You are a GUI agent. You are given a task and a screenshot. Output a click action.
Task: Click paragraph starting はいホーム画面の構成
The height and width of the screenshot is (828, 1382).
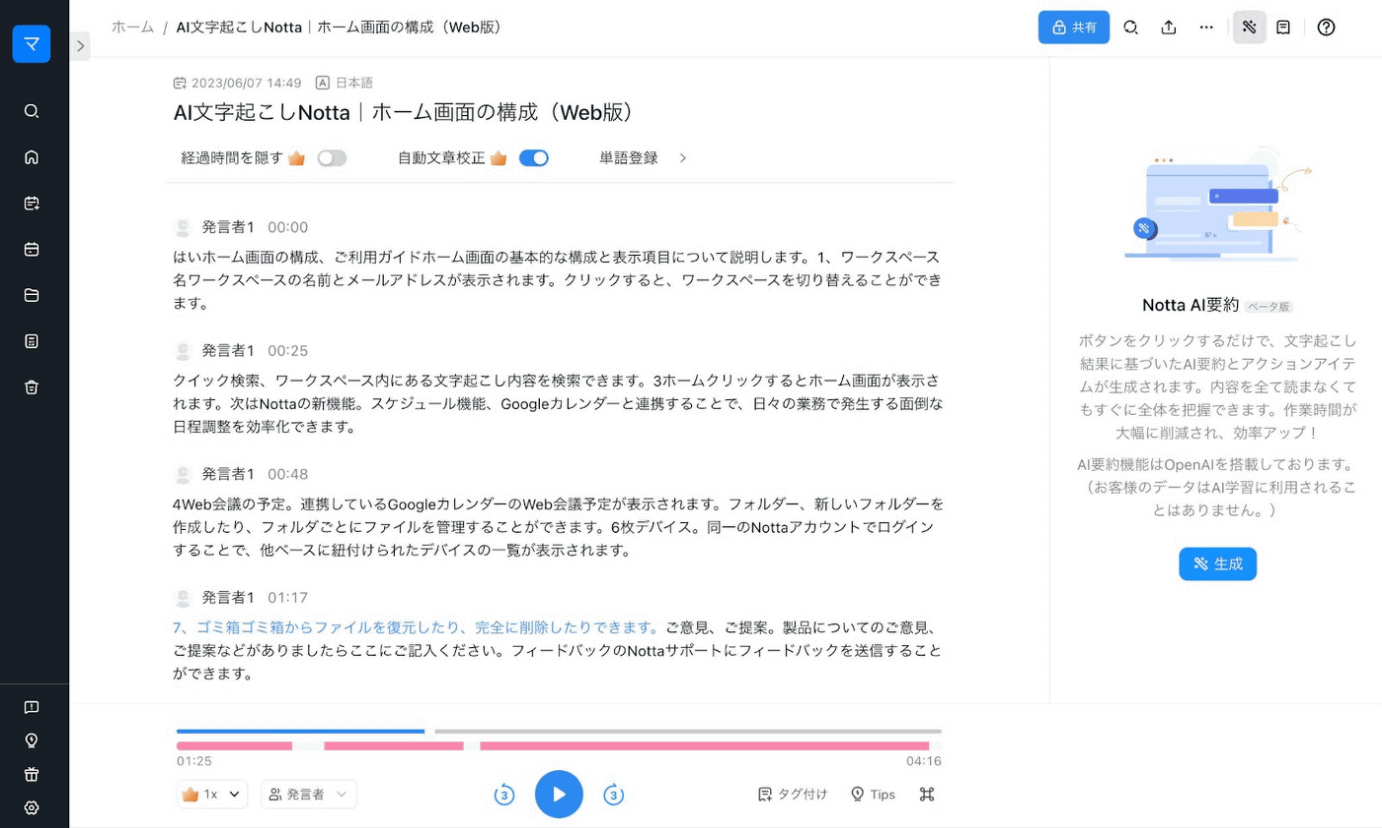coord(556,280)
